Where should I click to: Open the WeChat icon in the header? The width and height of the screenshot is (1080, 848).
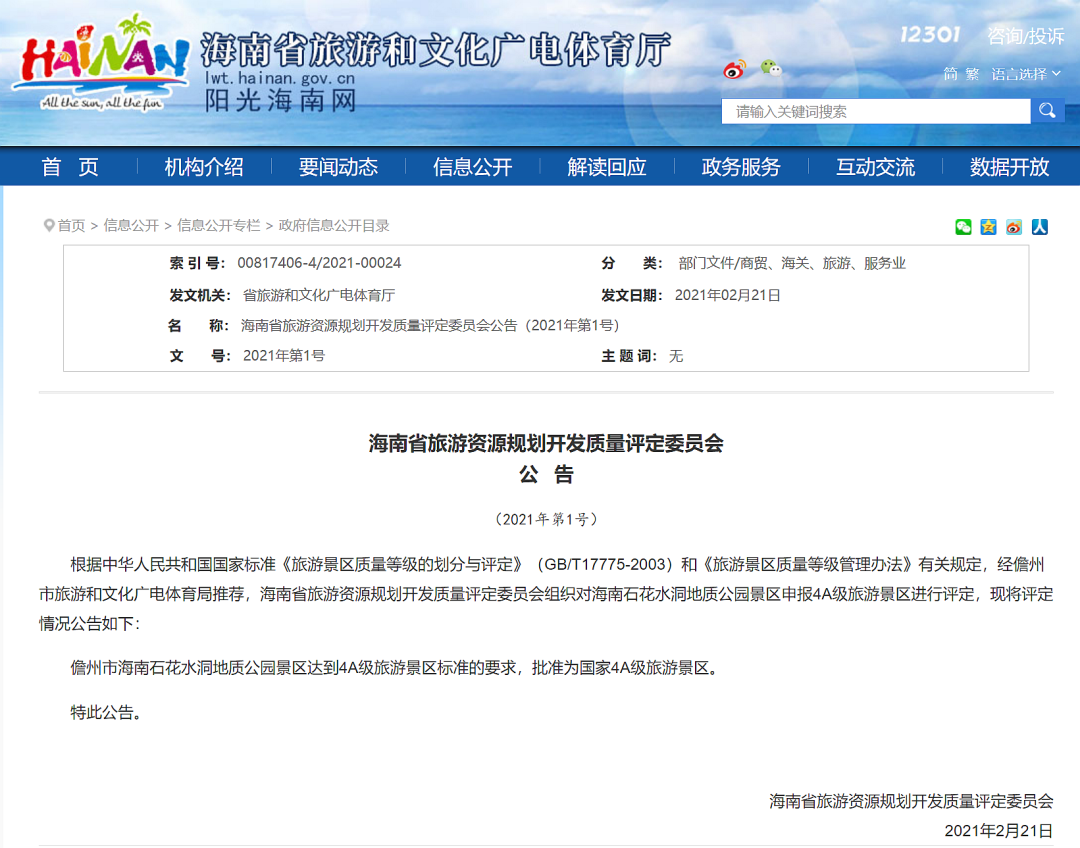point(771,68)
